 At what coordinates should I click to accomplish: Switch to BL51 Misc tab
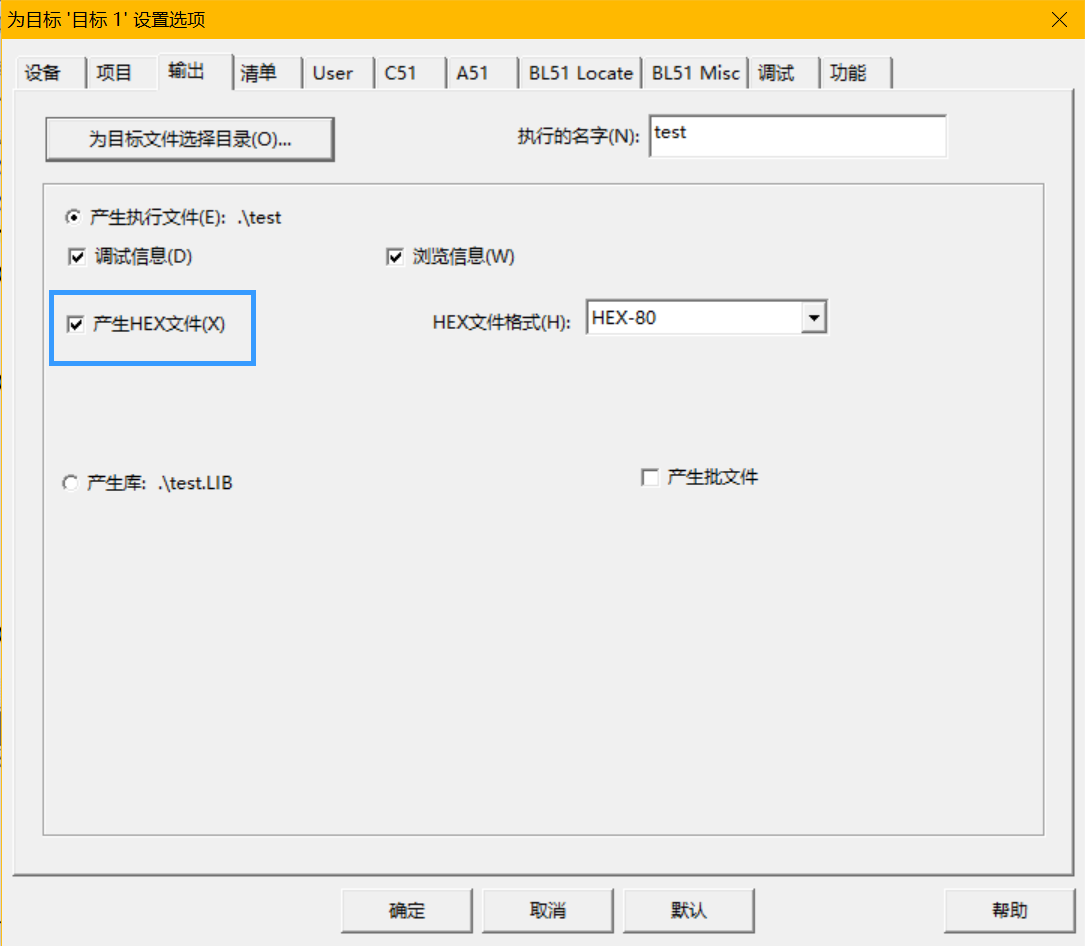pyautogui.click(x=695, y=73)
